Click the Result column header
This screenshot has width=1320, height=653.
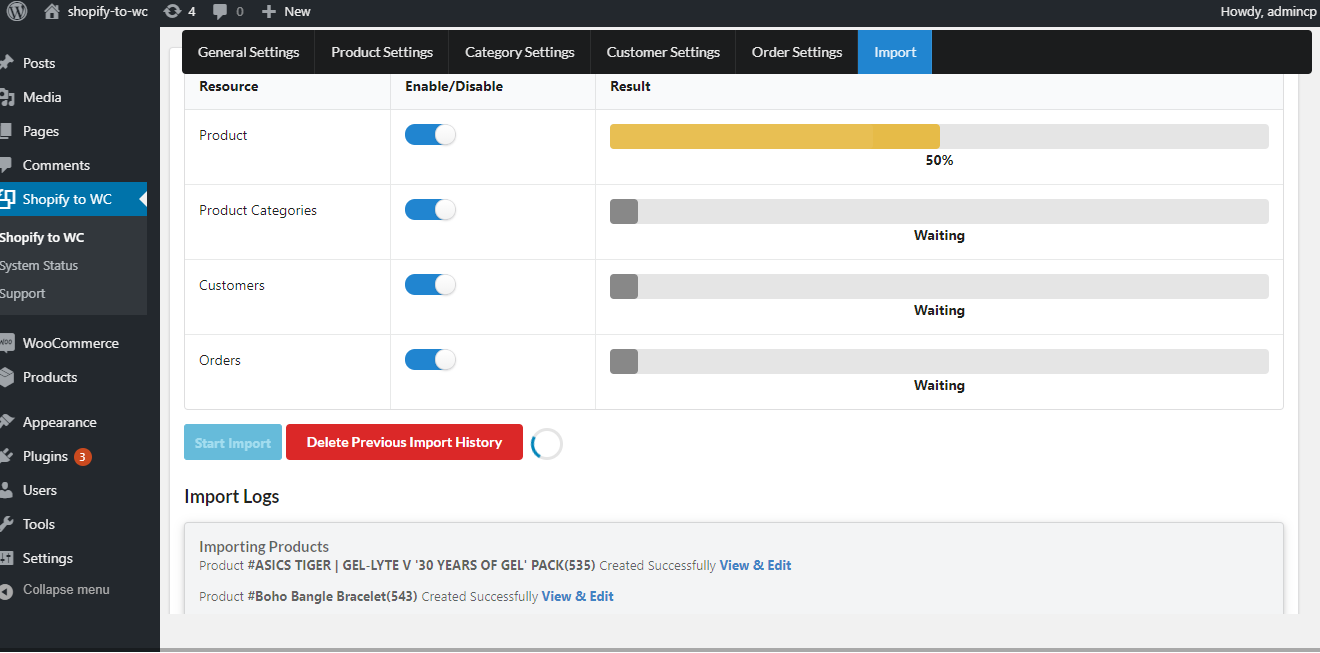point(631,87)
